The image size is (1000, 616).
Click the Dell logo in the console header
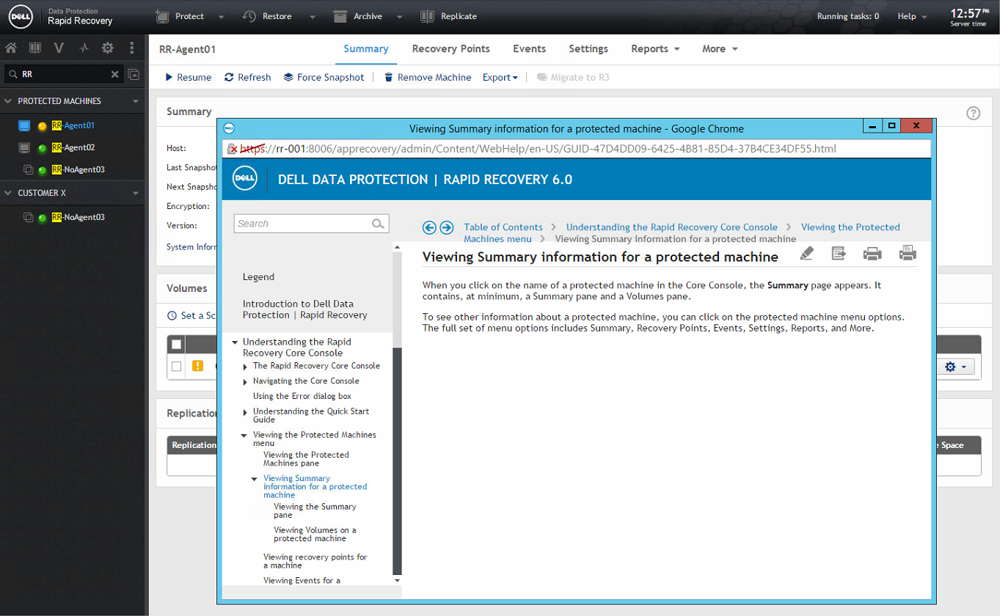(x=20, y=17)
